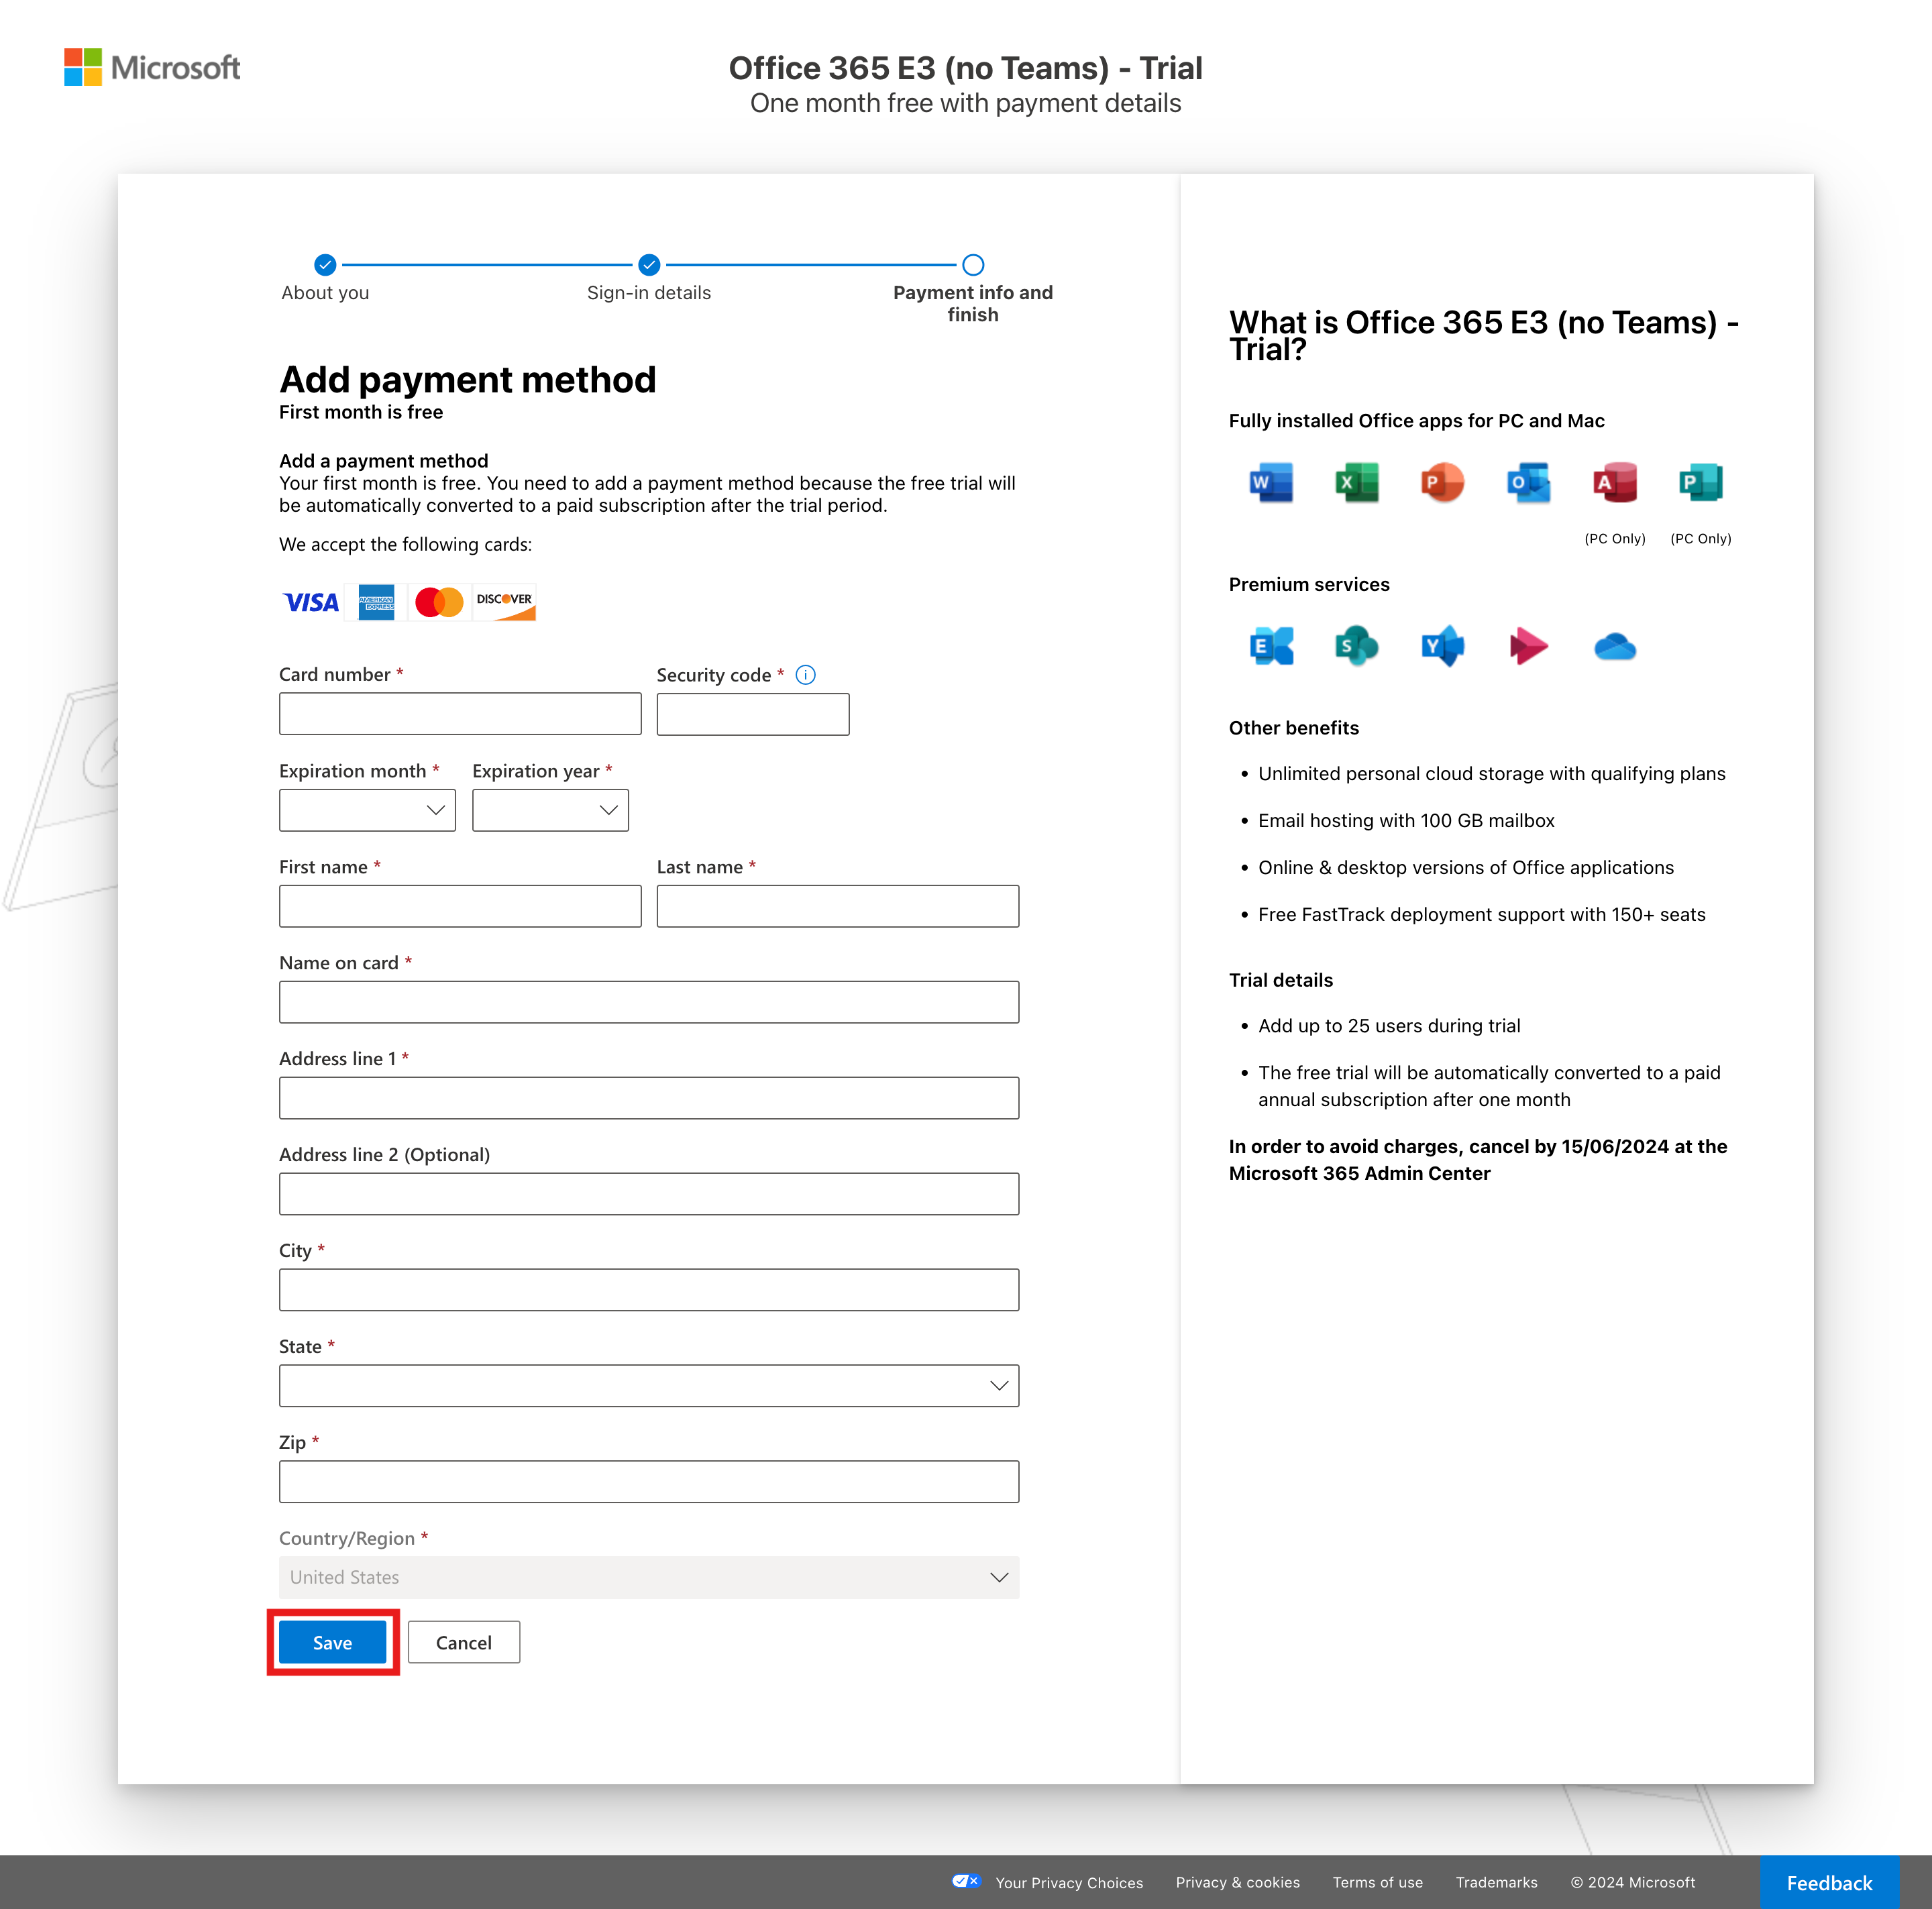Focus the Card number field
This screenshot has height=1909, width=1932.
(460, 714)
